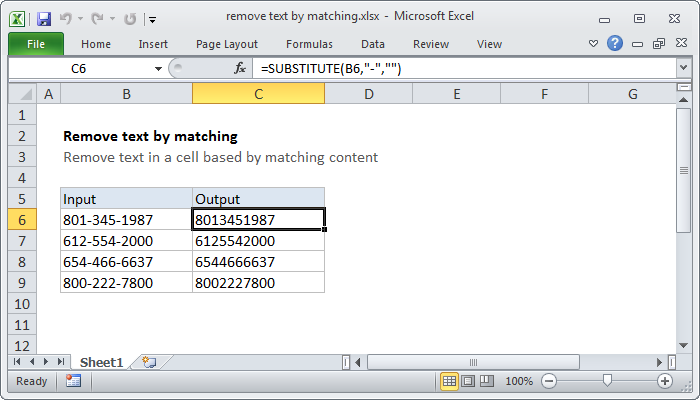Switch to Page Layout view button
The image size is (700, 400).
(x=468, y=381)
